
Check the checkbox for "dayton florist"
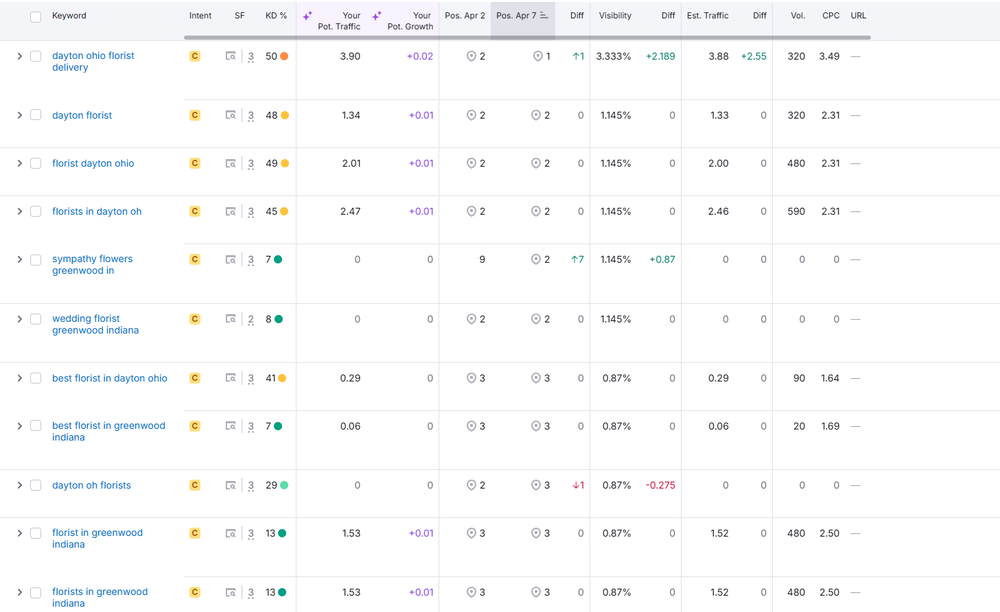pos(36,115)
